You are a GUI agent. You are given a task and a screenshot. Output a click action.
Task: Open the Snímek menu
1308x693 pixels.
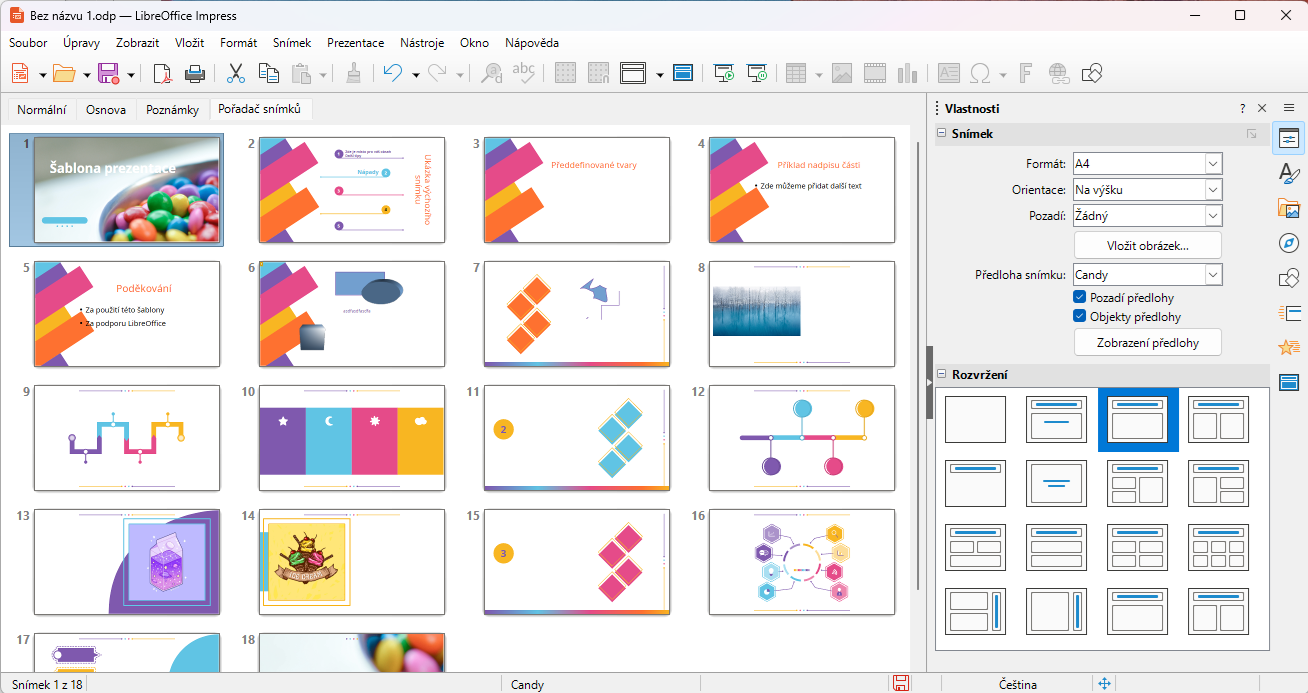click(x=292, y=43)
